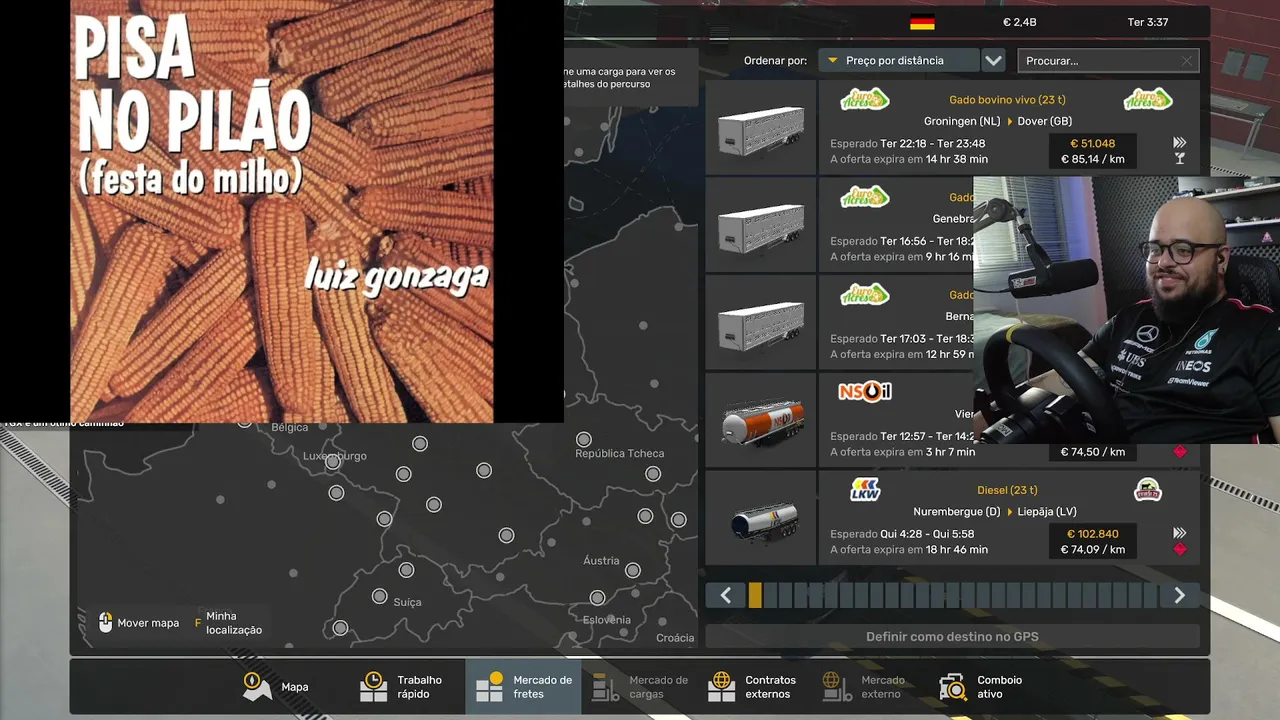The height and width of the screenshot is (720, 1280).
Task: Click the € 85,14 / km rate
Action: [x=1092, y=159]
